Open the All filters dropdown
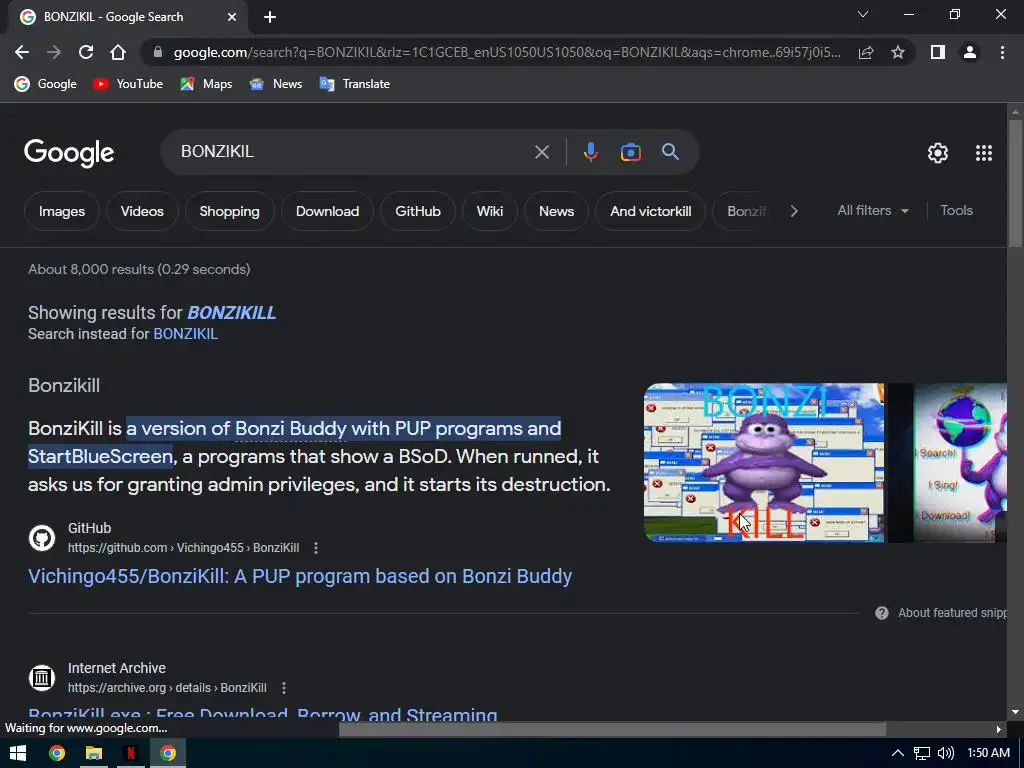This screenshot has width=1024, height=768. 873,210
